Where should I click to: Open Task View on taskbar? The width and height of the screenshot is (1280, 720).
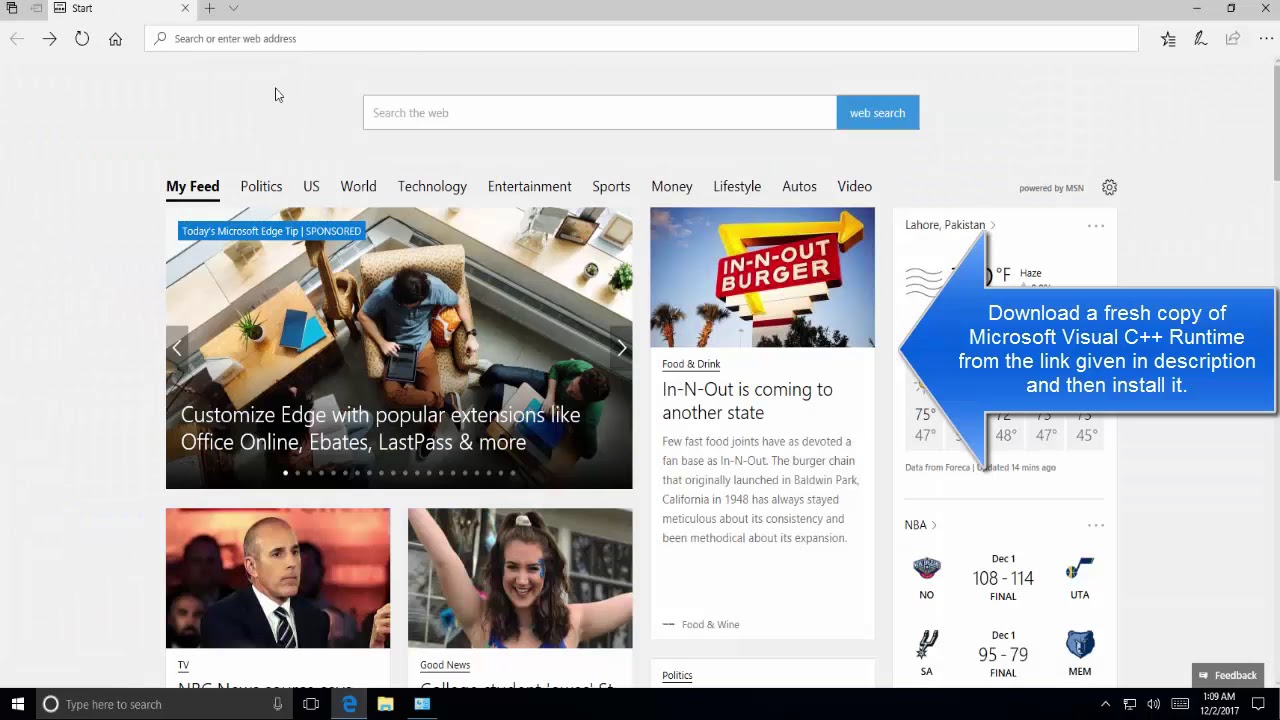coord(311,704)
